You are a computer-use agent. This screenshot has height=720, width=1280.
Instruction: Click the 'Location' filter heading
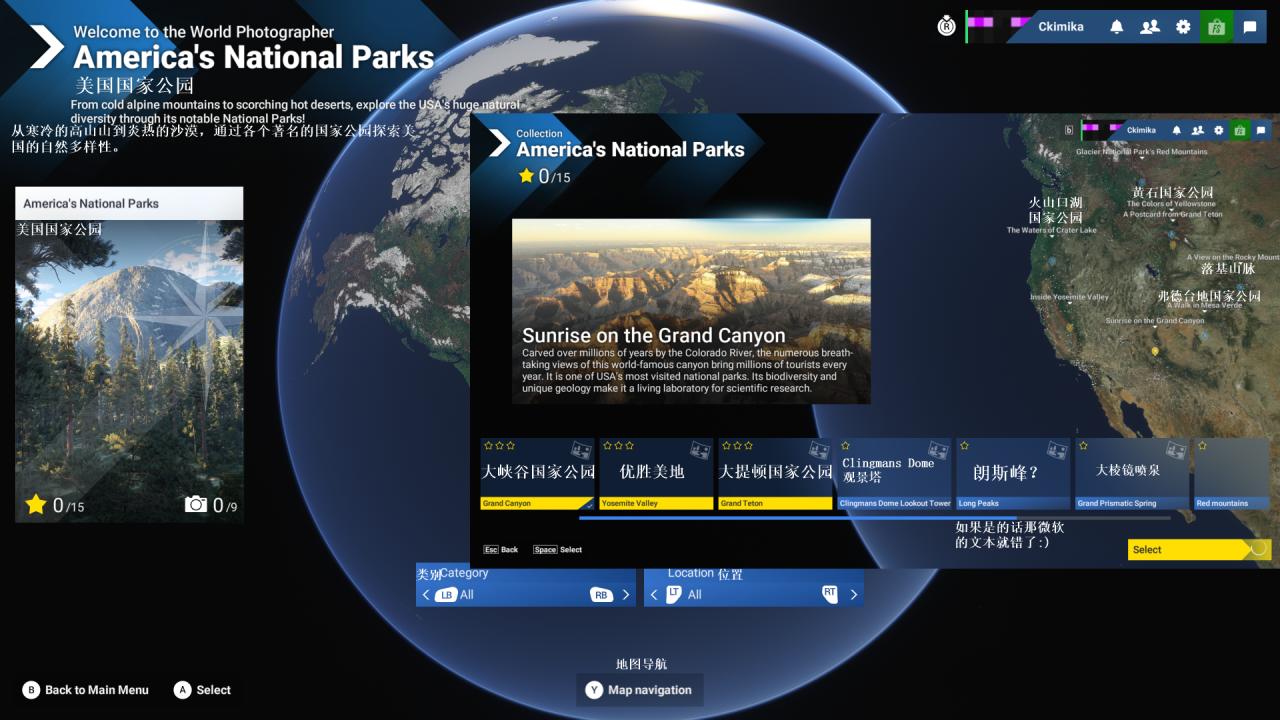pyautogui.click(x=691, y=573)
